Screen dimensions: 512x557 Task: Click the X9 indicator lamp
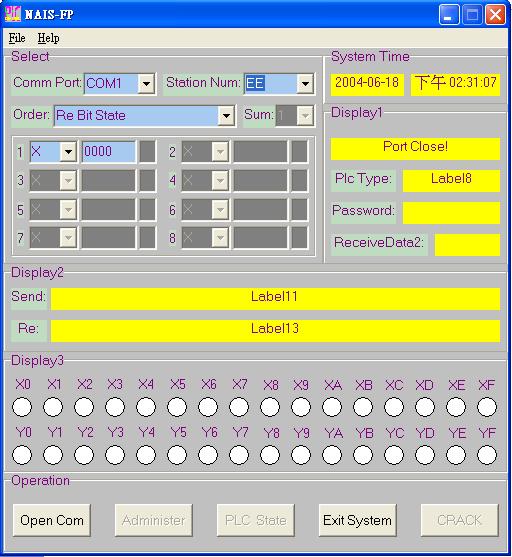(x=301, y=407)
